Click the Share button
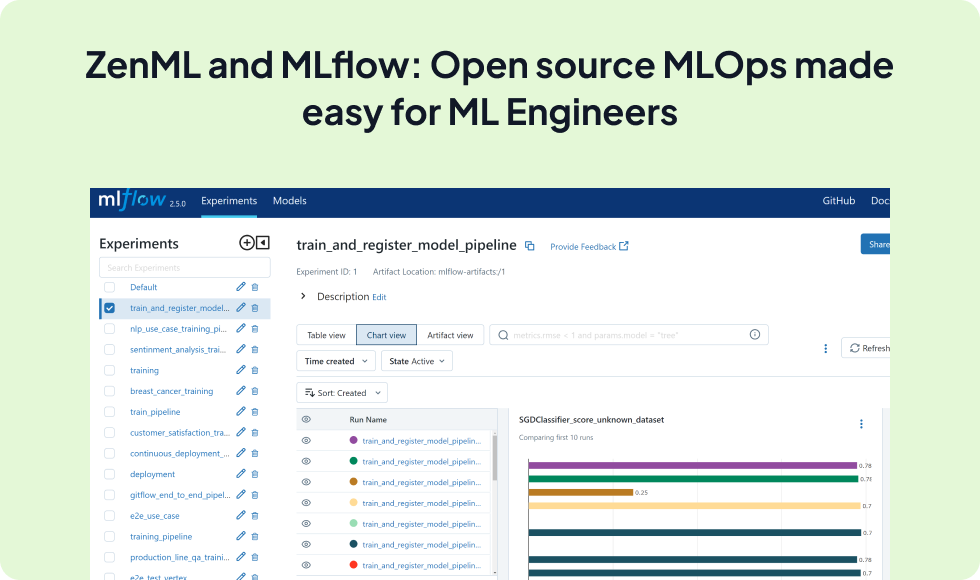The image size is (980, 580). (x=875, y=244)
